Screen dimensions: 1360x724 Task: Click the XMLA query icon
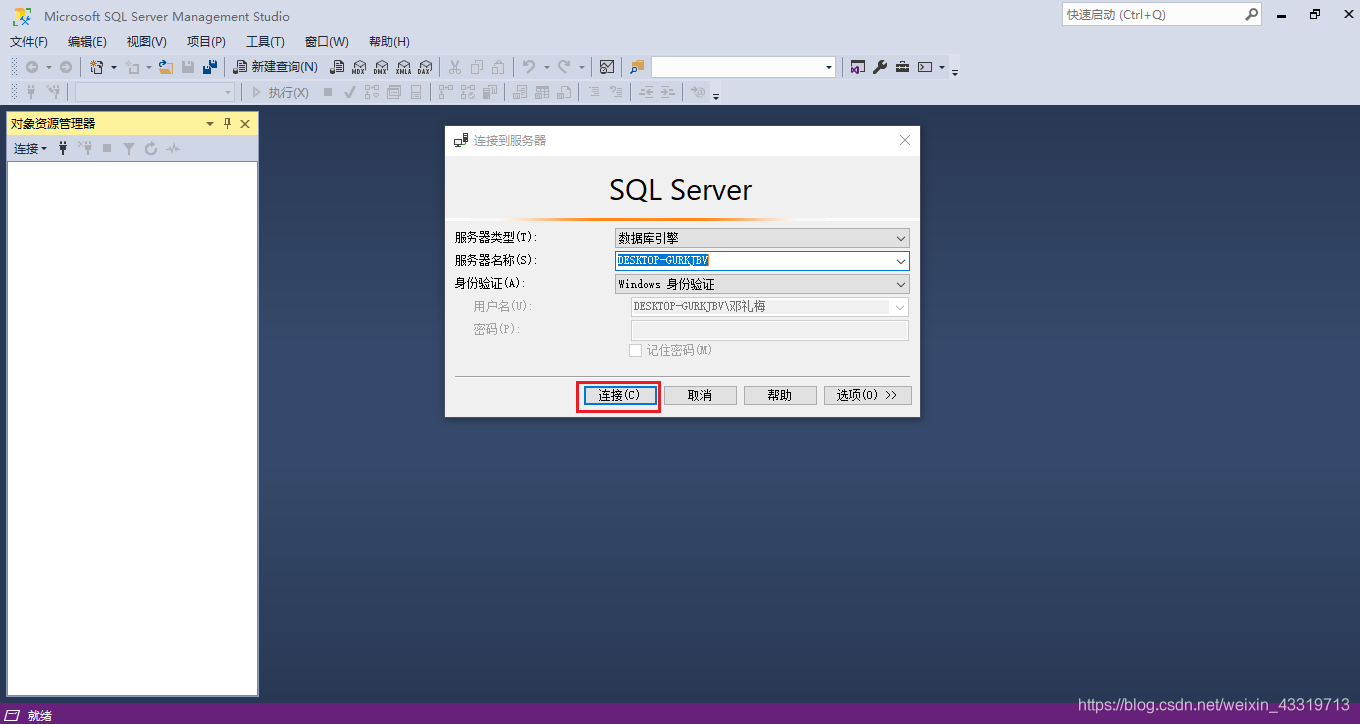pos(402,67)
